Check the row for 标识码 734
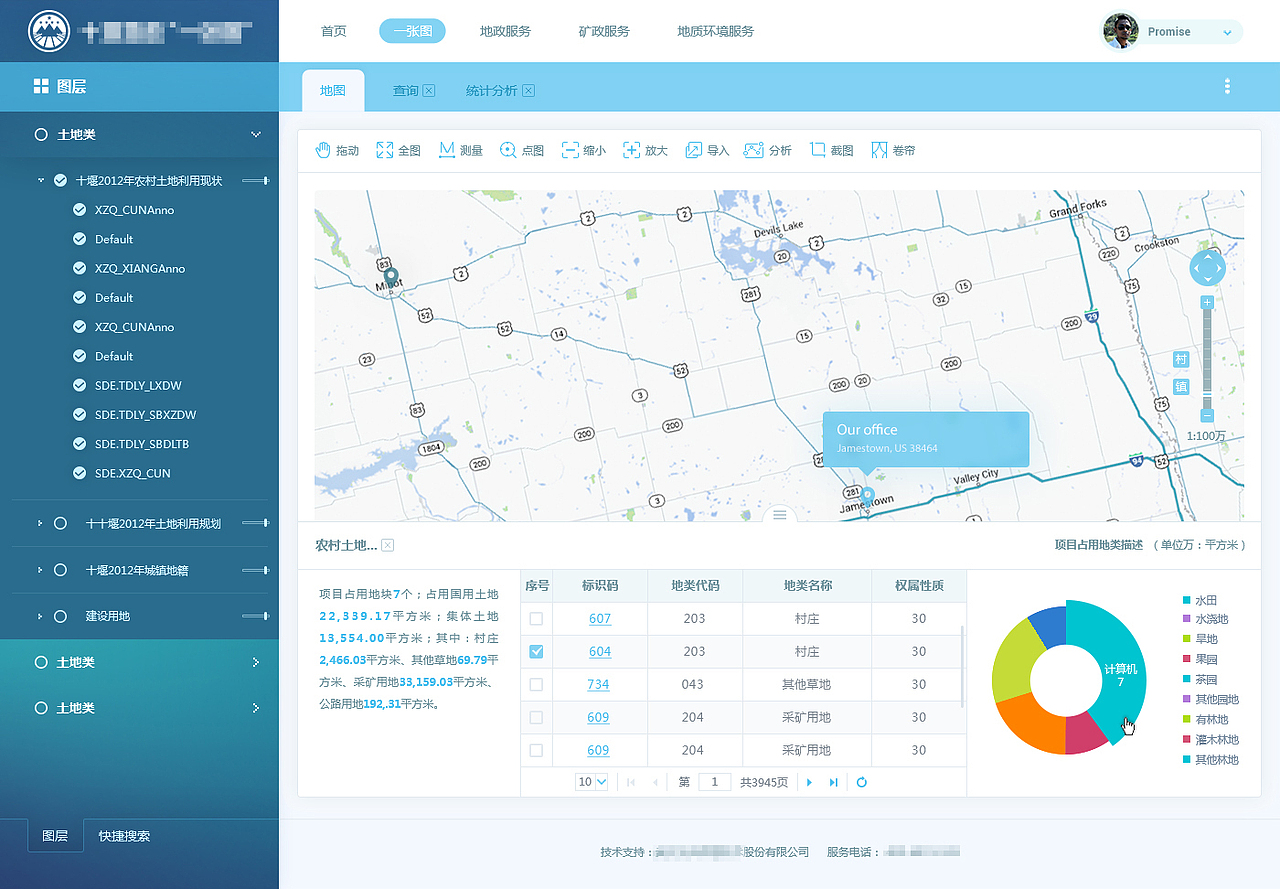Viewport: 1280px width, 889px height. [536, 684]
